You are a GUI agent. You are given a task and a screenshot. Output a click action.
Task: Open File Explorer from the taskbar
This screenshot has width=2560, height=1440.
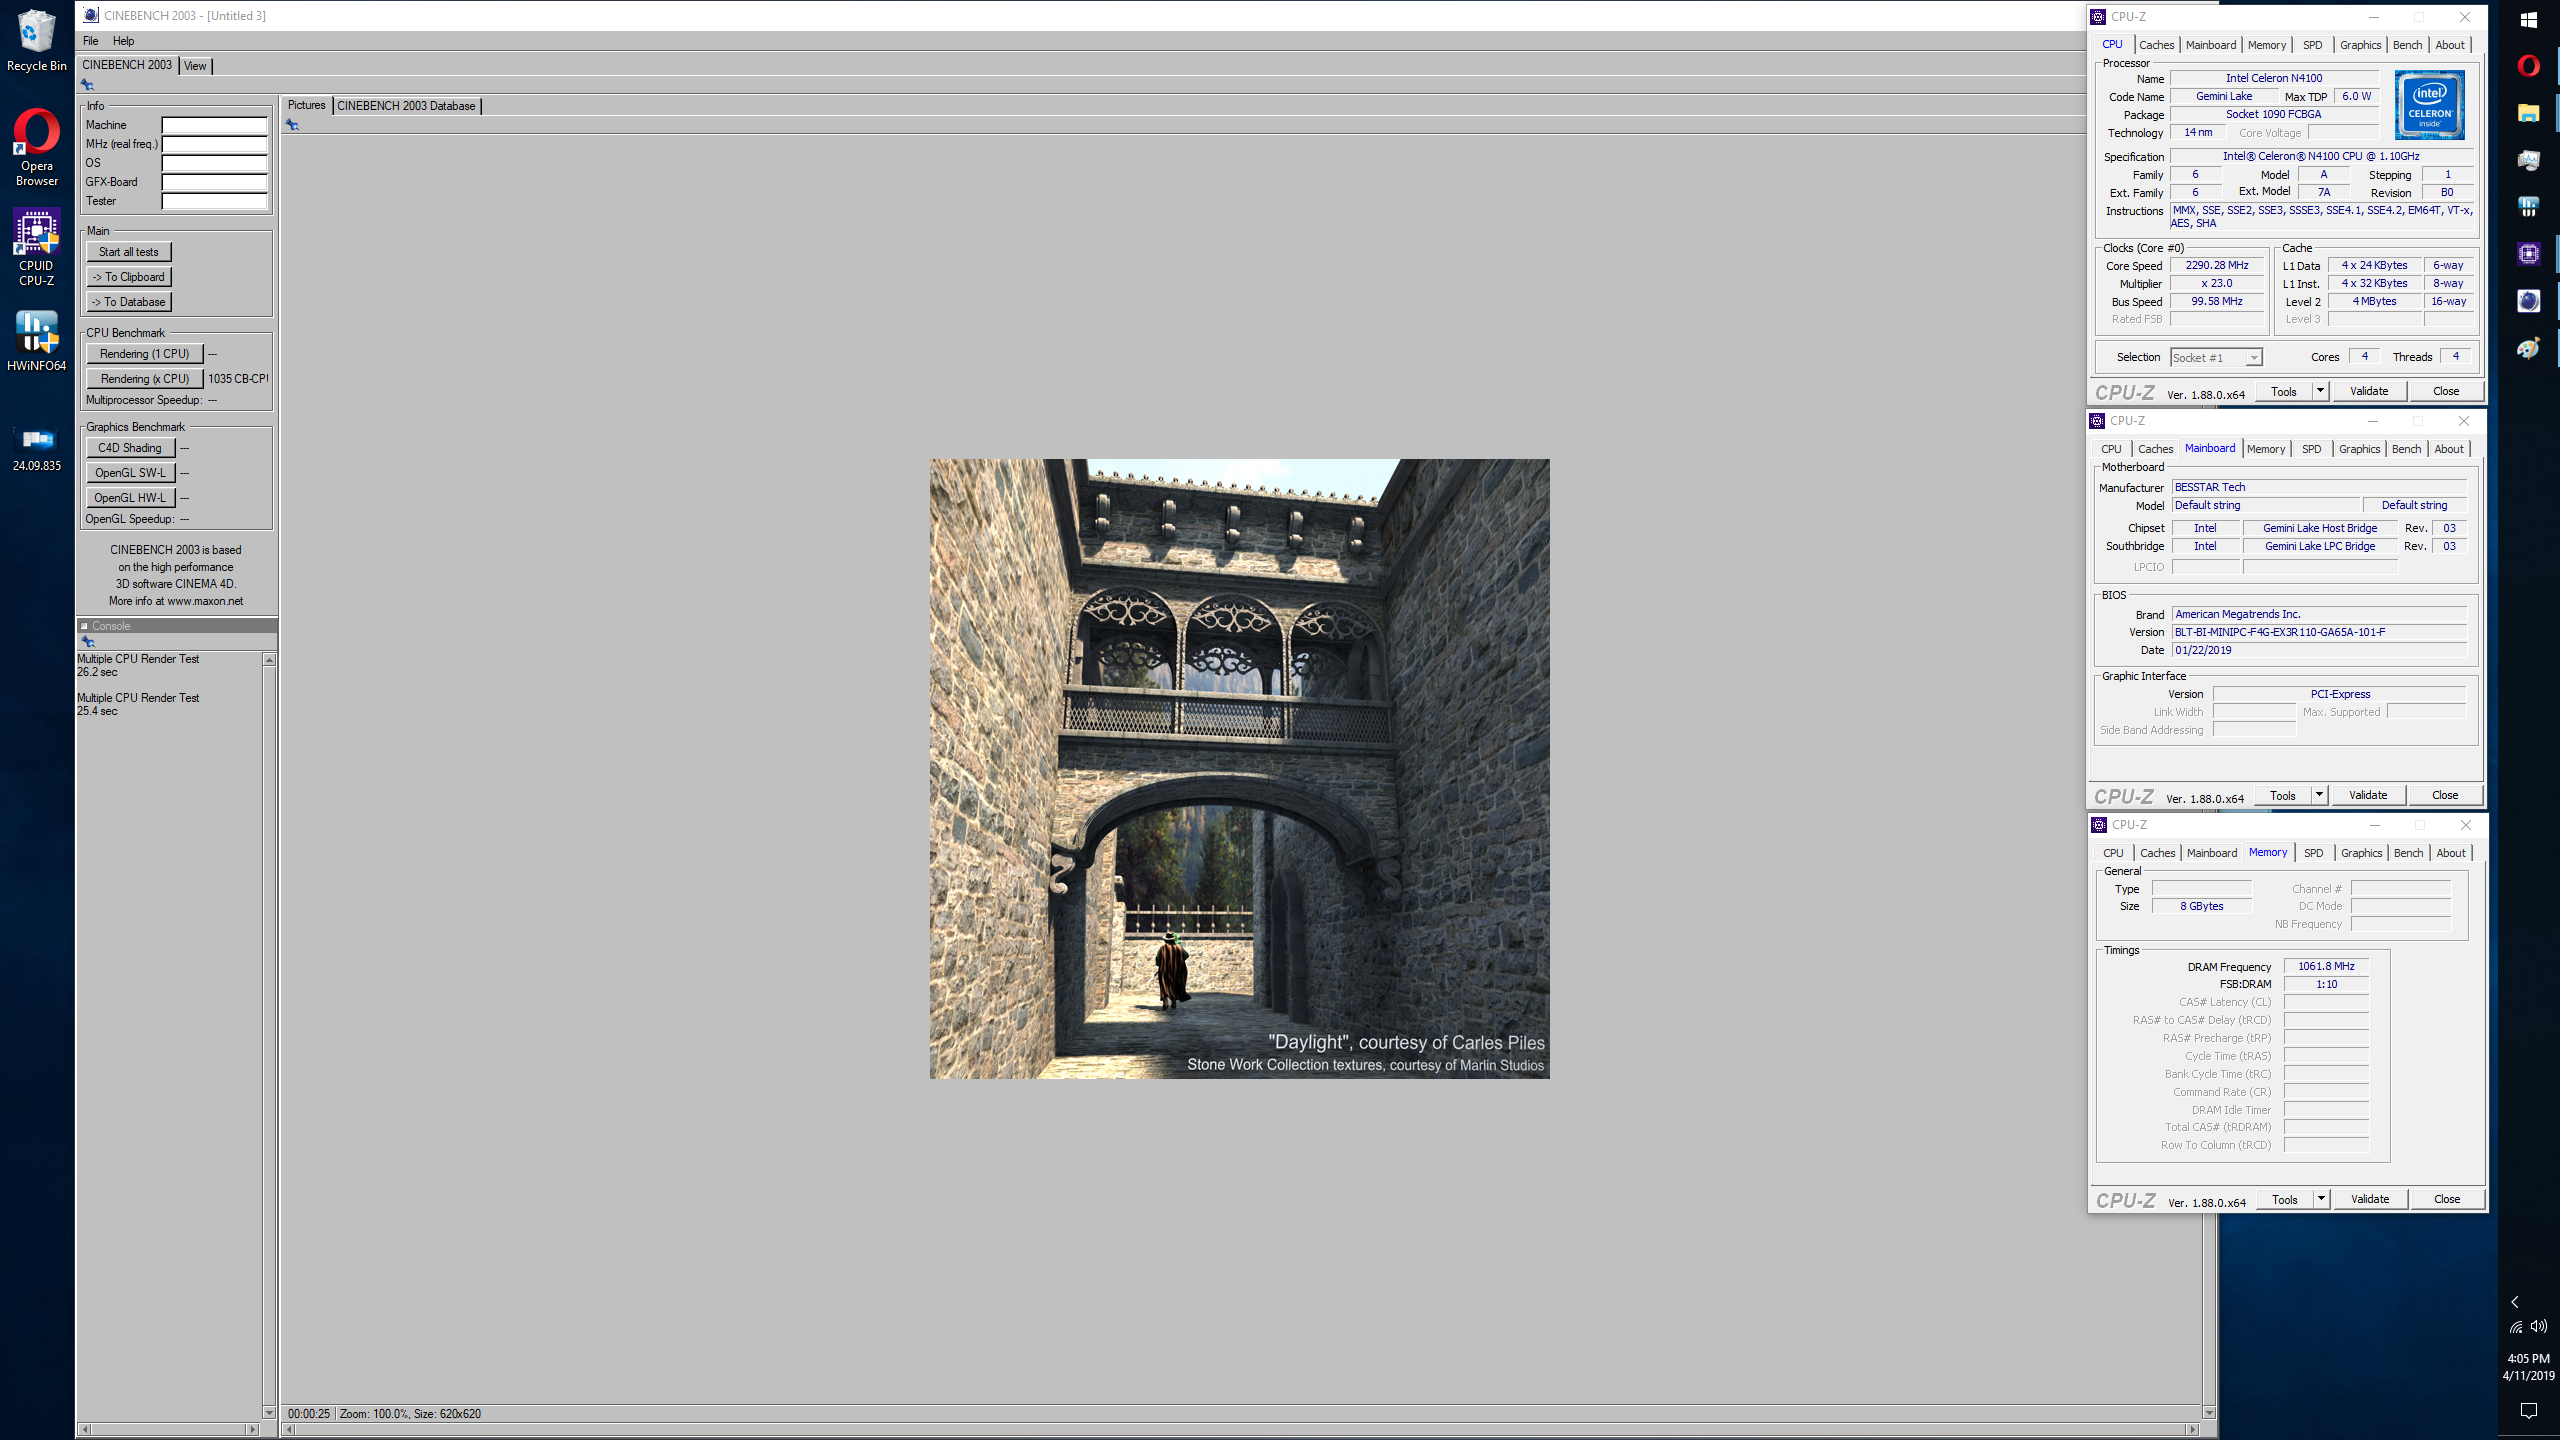pos(2529,113)
